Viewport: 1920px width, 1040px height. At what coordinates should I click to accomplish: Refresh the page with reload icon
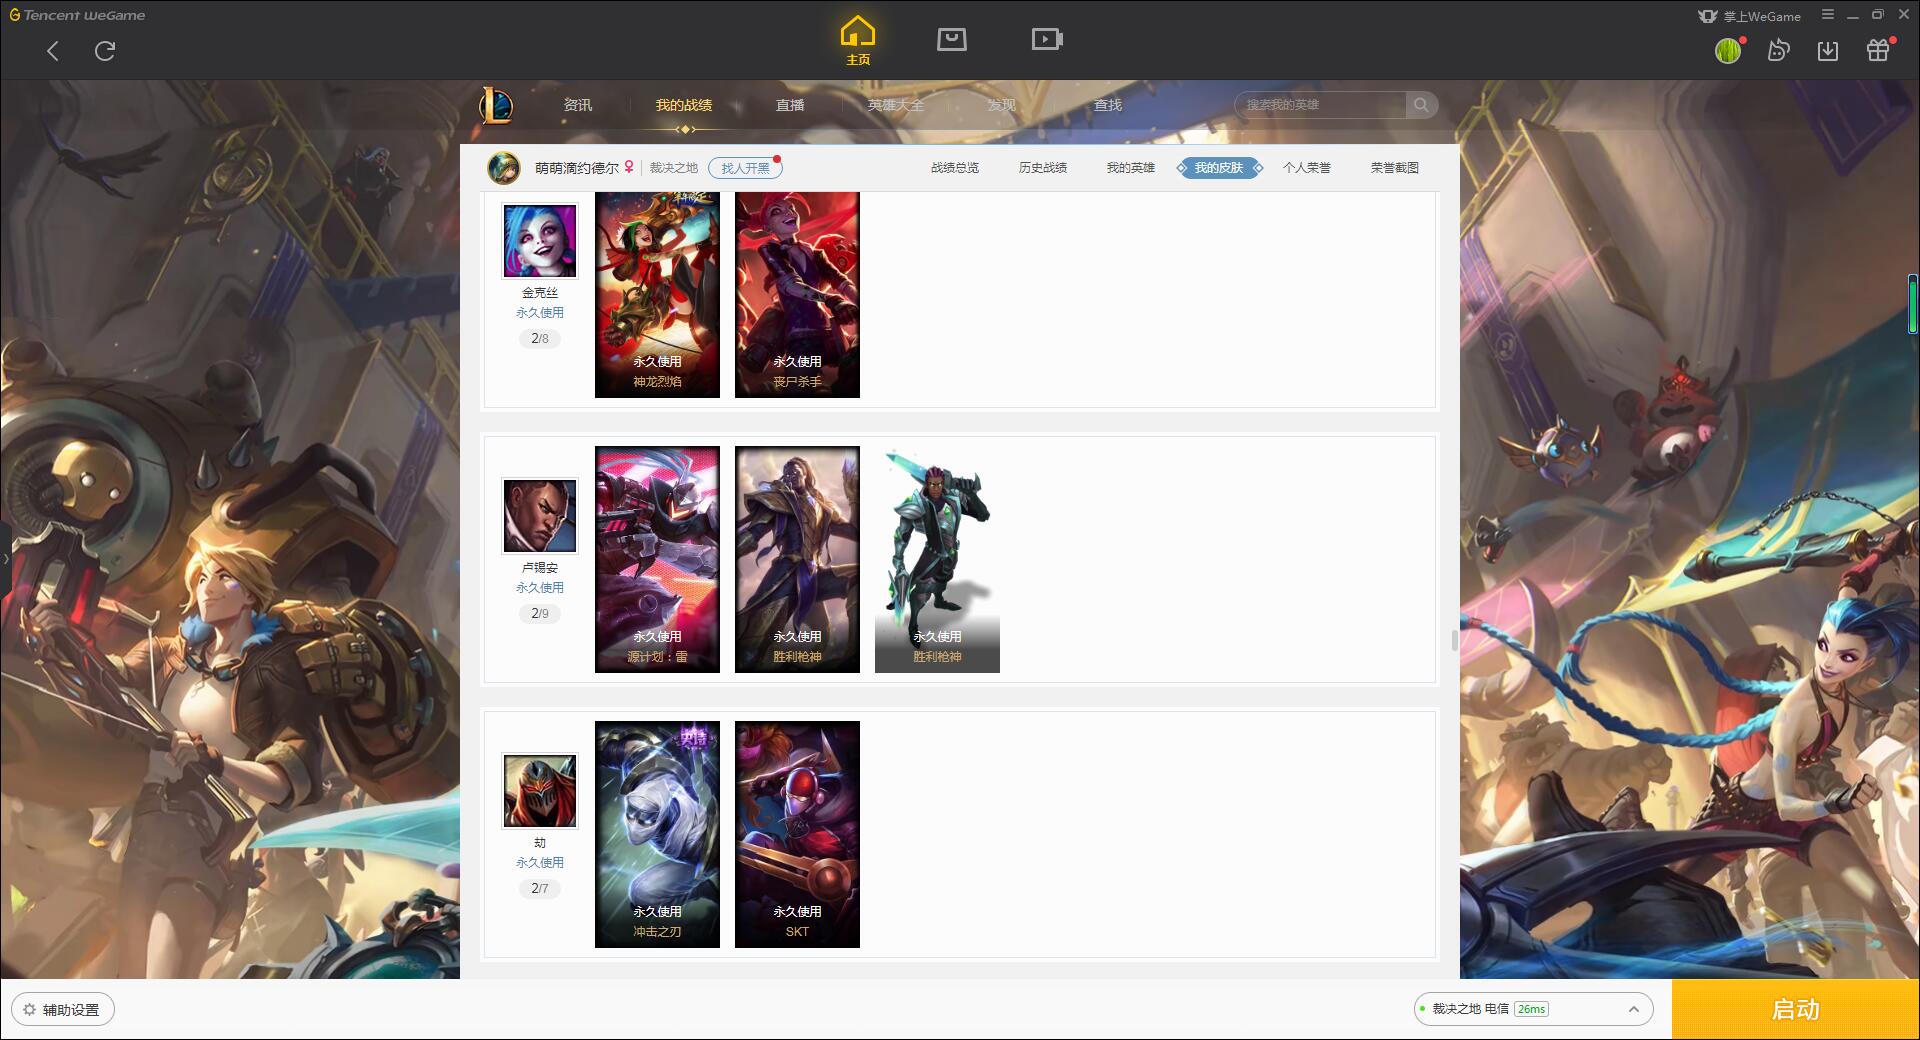(105, 51)
